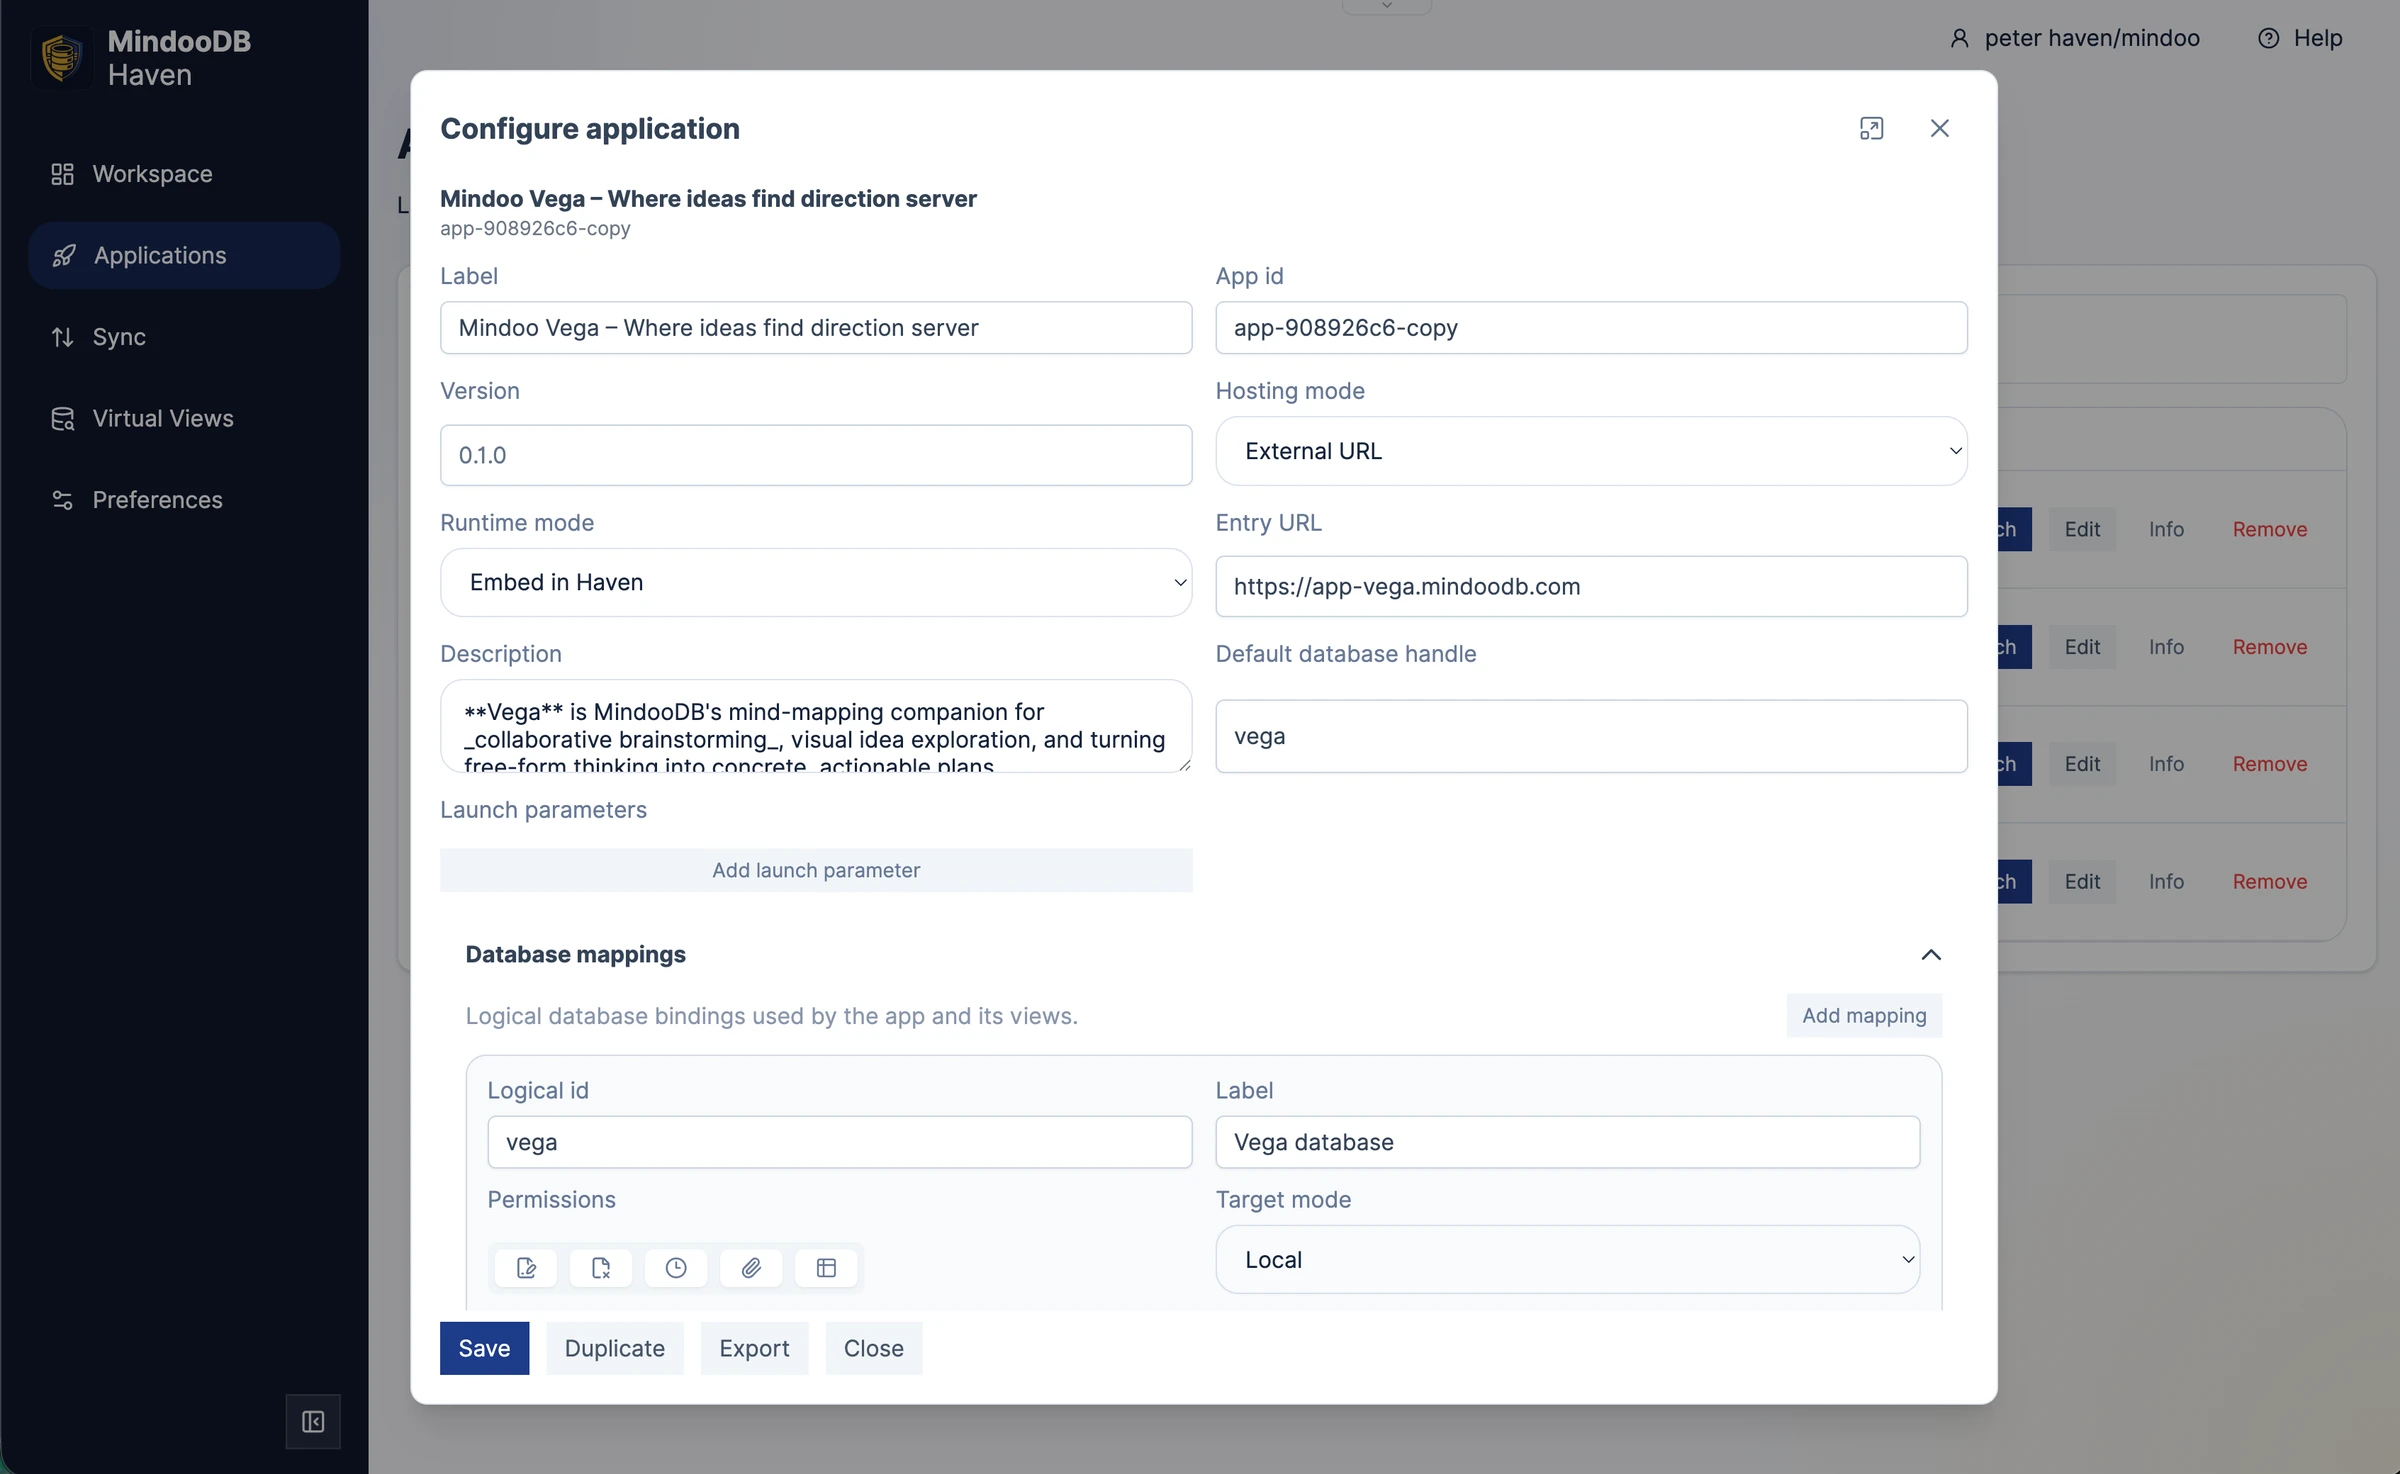Enable the attachments permission paperclip icon
Viewport: 2400px width, 1474px height.
click(x=751, y=1267)
